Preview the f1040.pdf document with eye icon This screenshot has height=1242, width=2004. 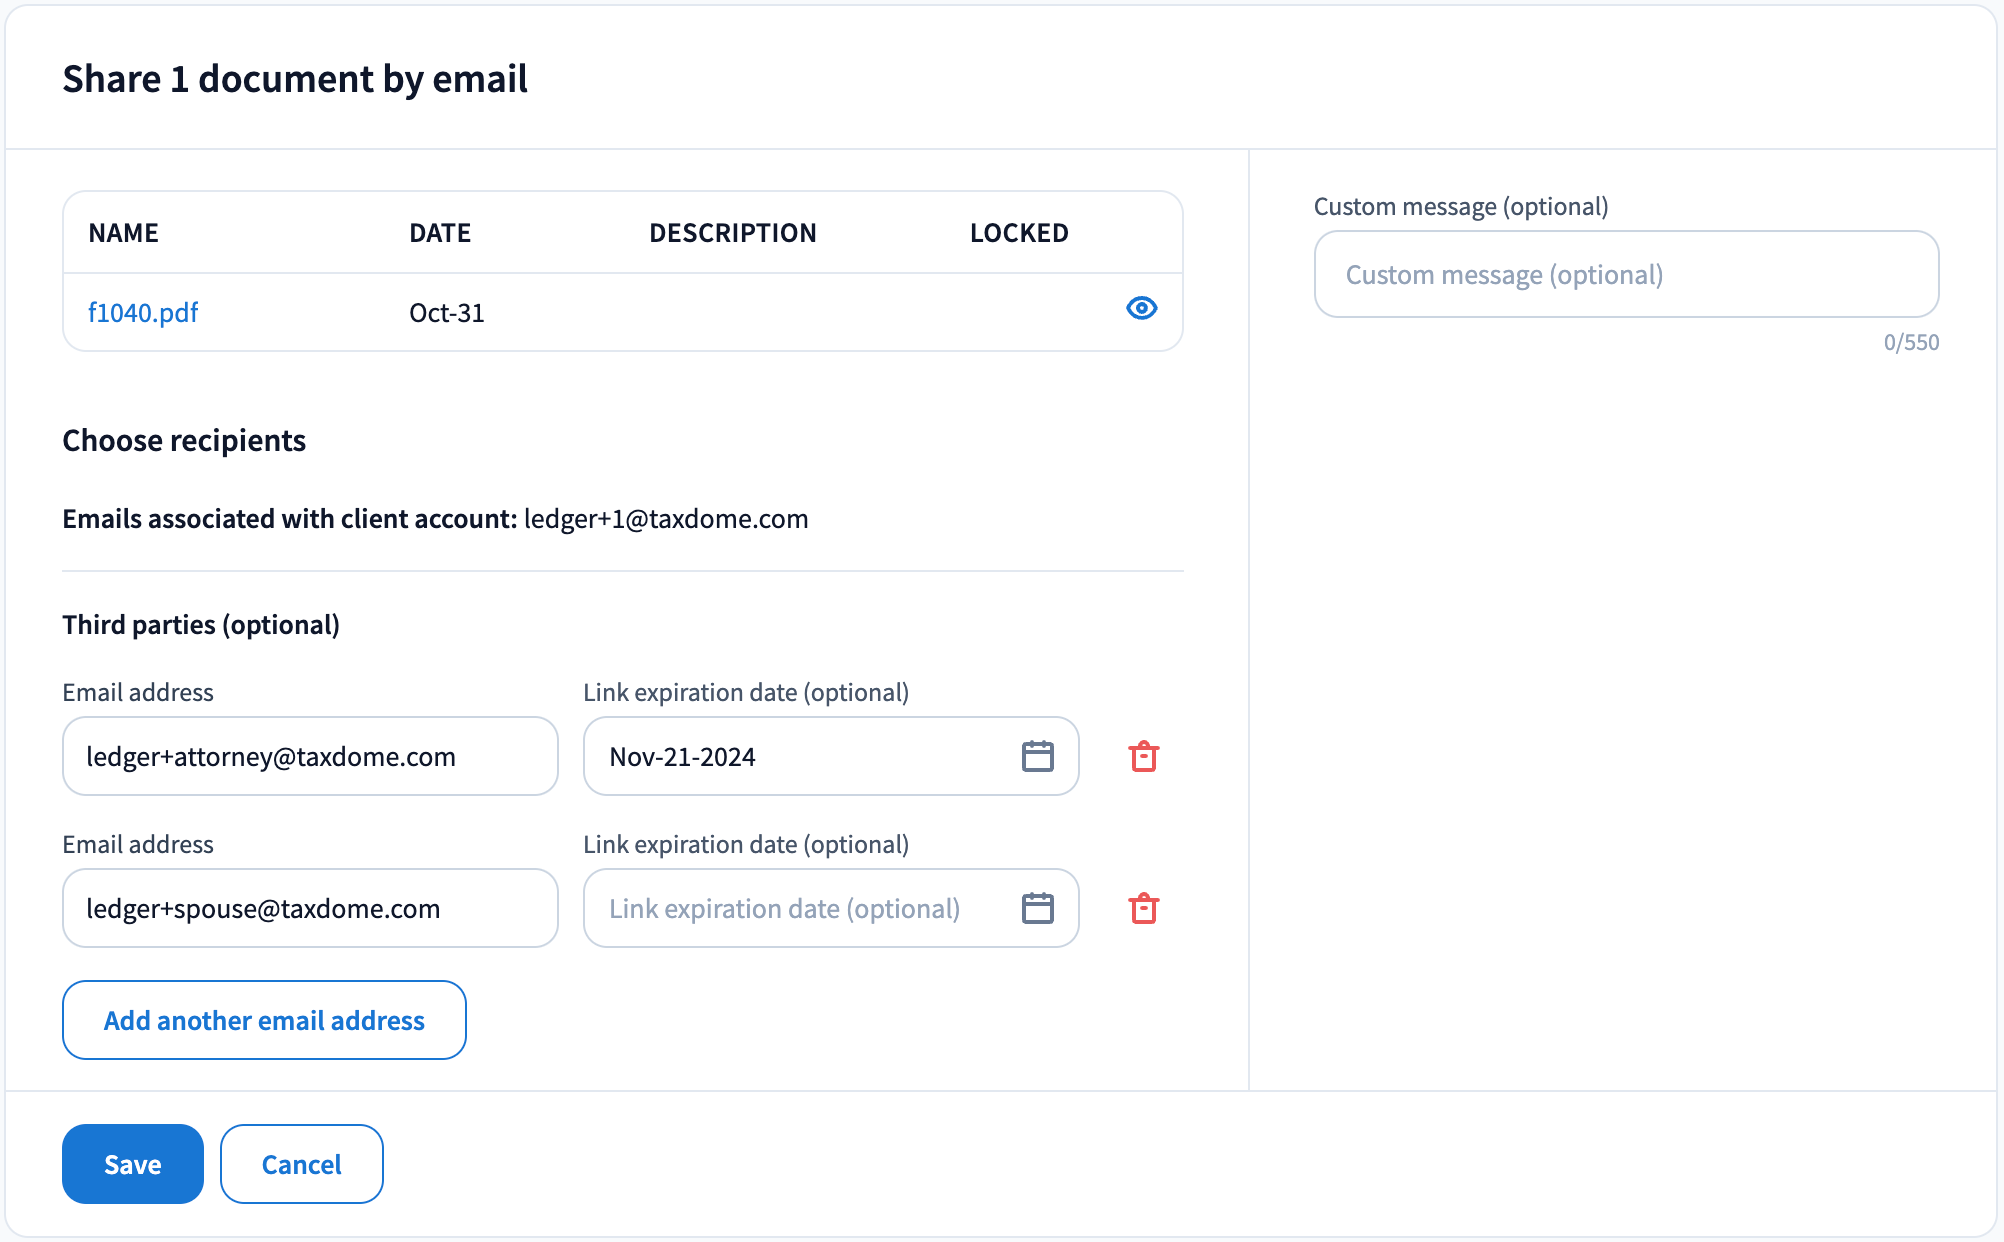(x=1141, y=308)
